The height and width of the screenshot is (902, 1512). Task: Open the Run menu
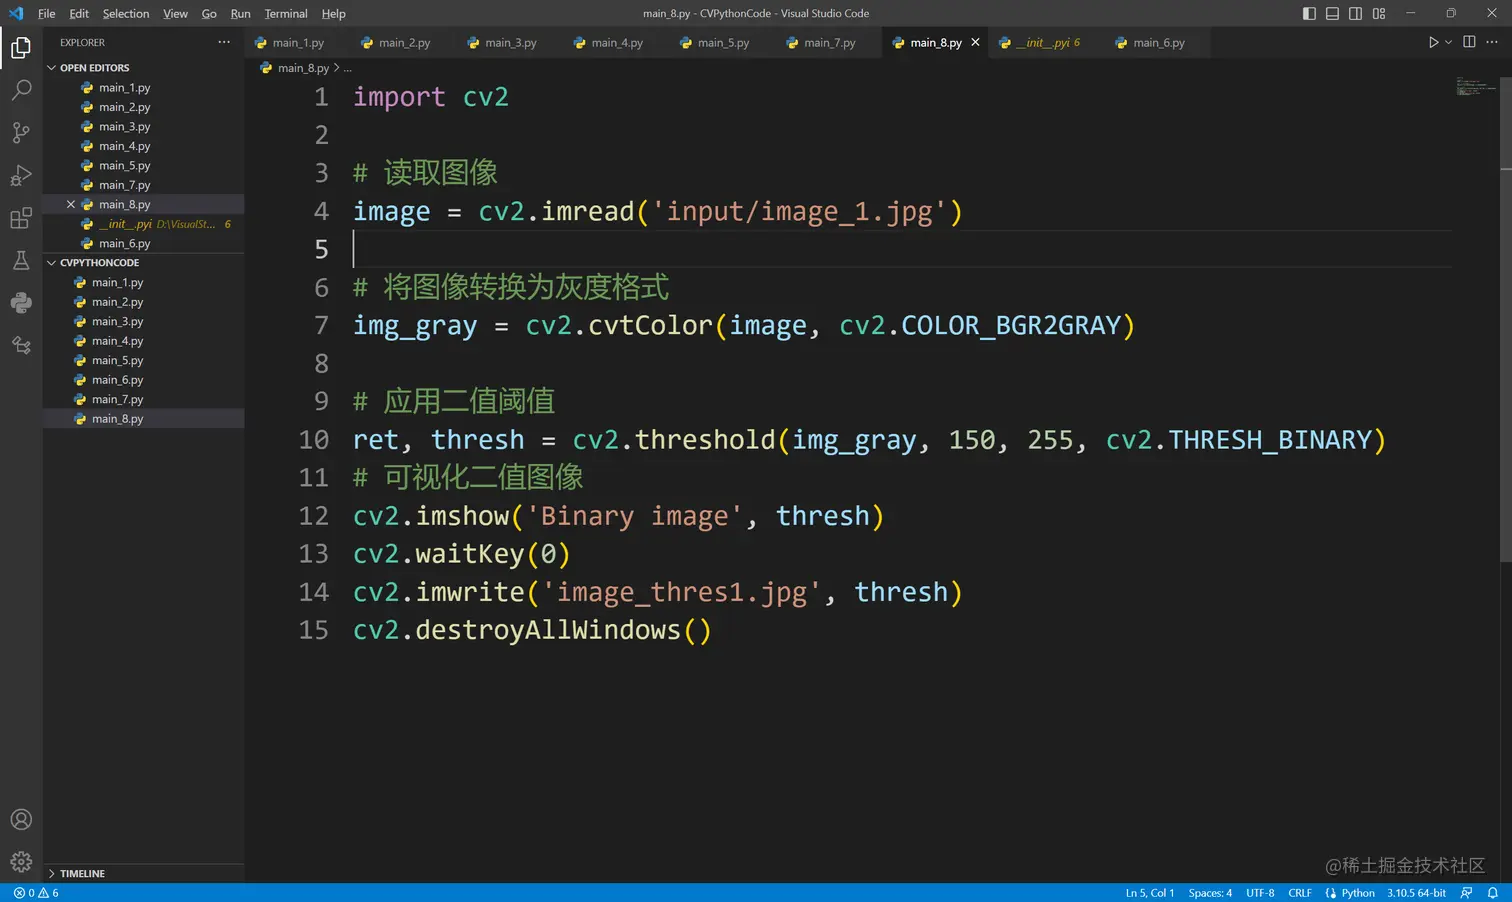click(240, 13)
